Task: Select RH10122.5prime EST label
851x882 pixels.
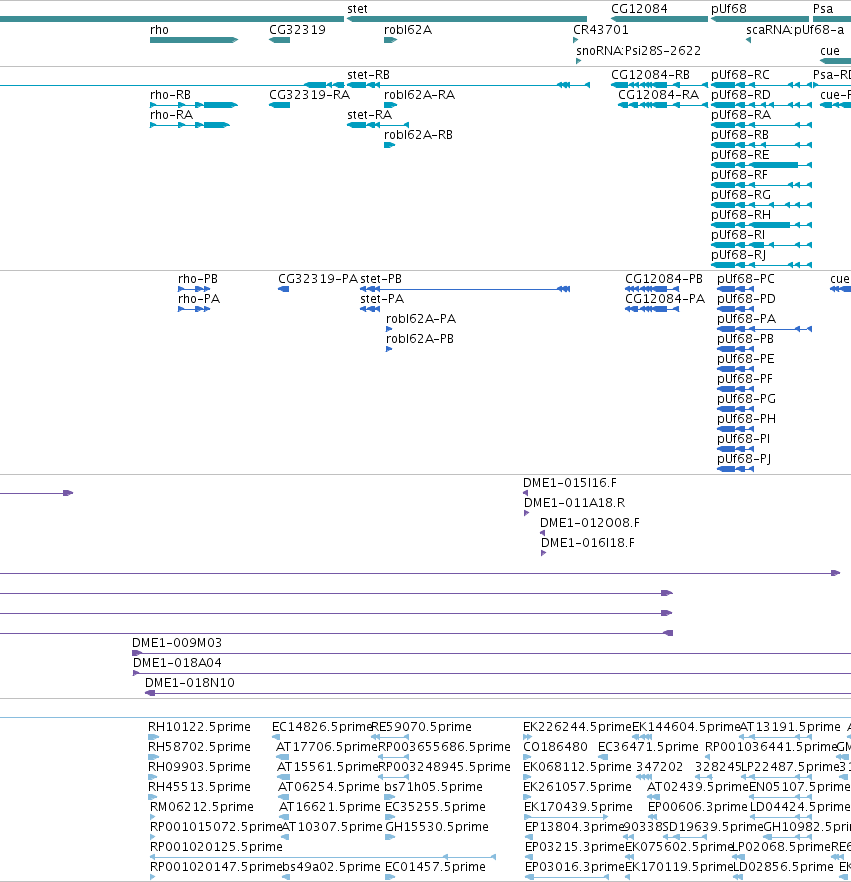Action: point(199,727)
